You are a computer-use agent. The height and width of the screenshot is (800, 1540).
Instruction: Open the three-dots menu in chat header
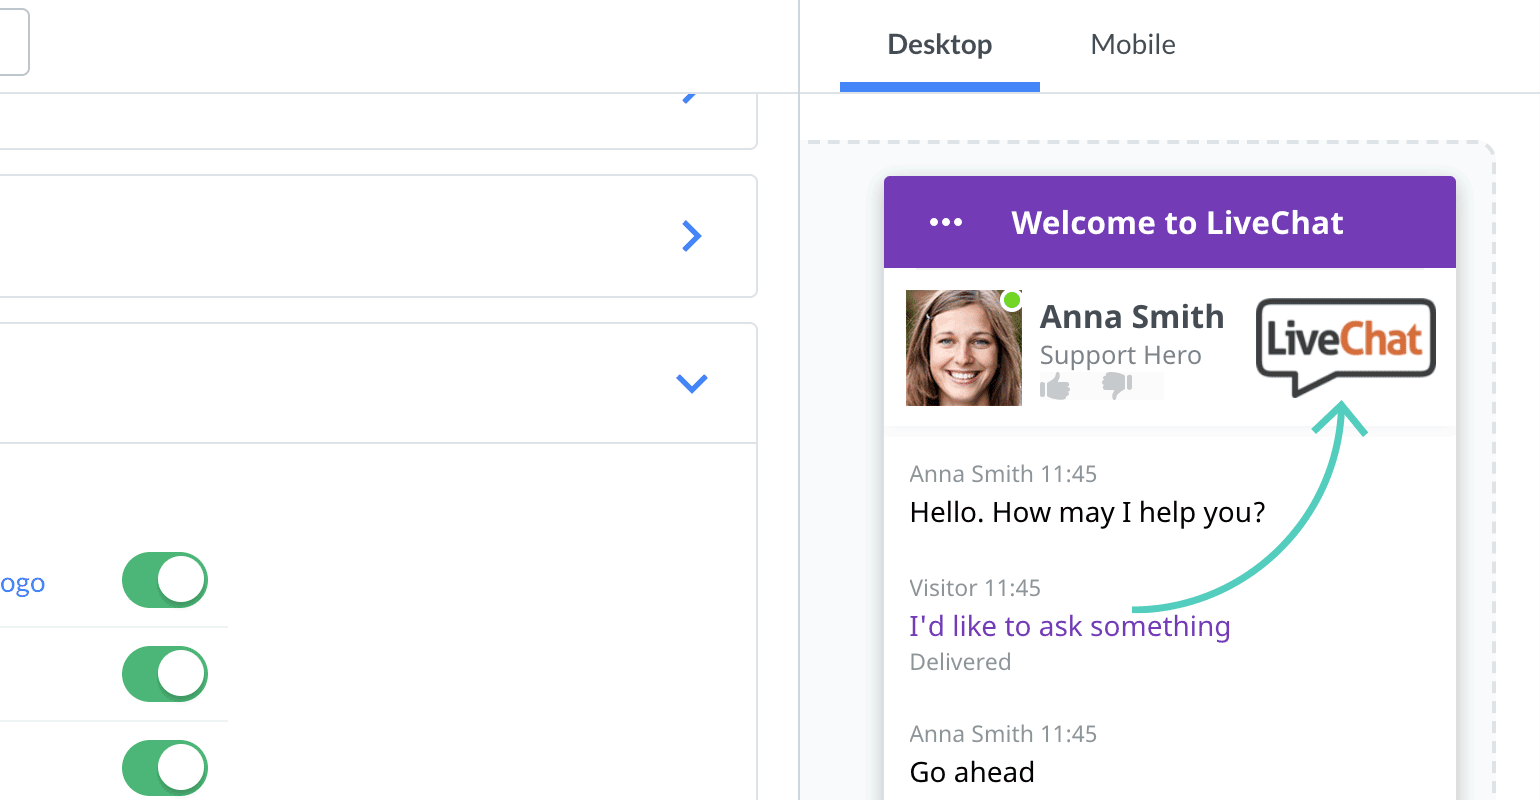946,222
